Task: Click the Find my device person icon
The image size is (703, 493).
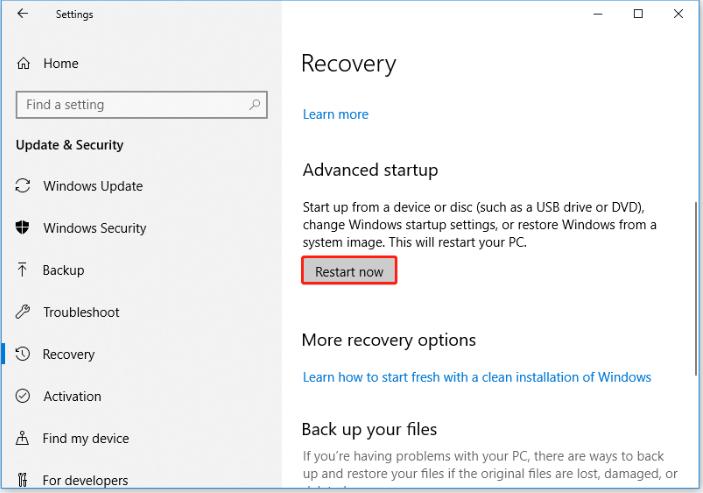Action: (22, 438)
